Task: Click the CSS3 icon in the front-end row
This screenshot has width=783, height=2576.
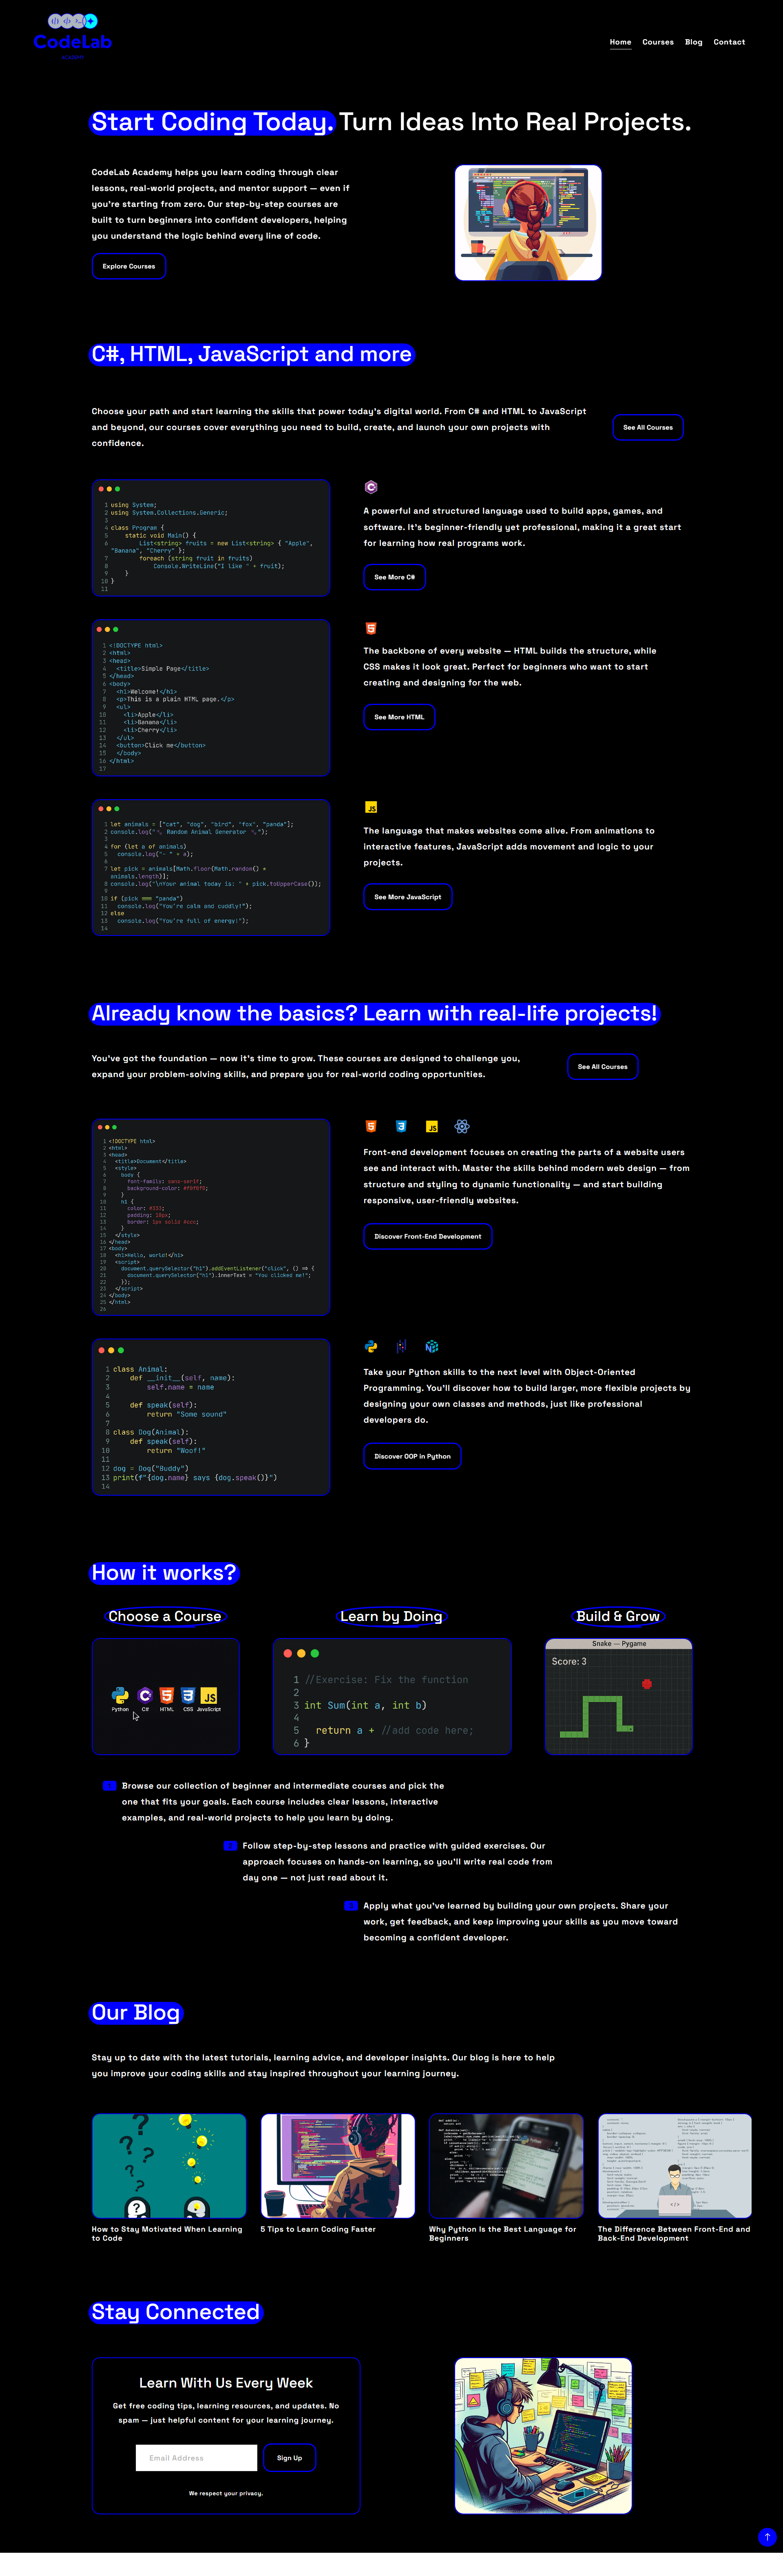Action: (x=401, y=1126)
